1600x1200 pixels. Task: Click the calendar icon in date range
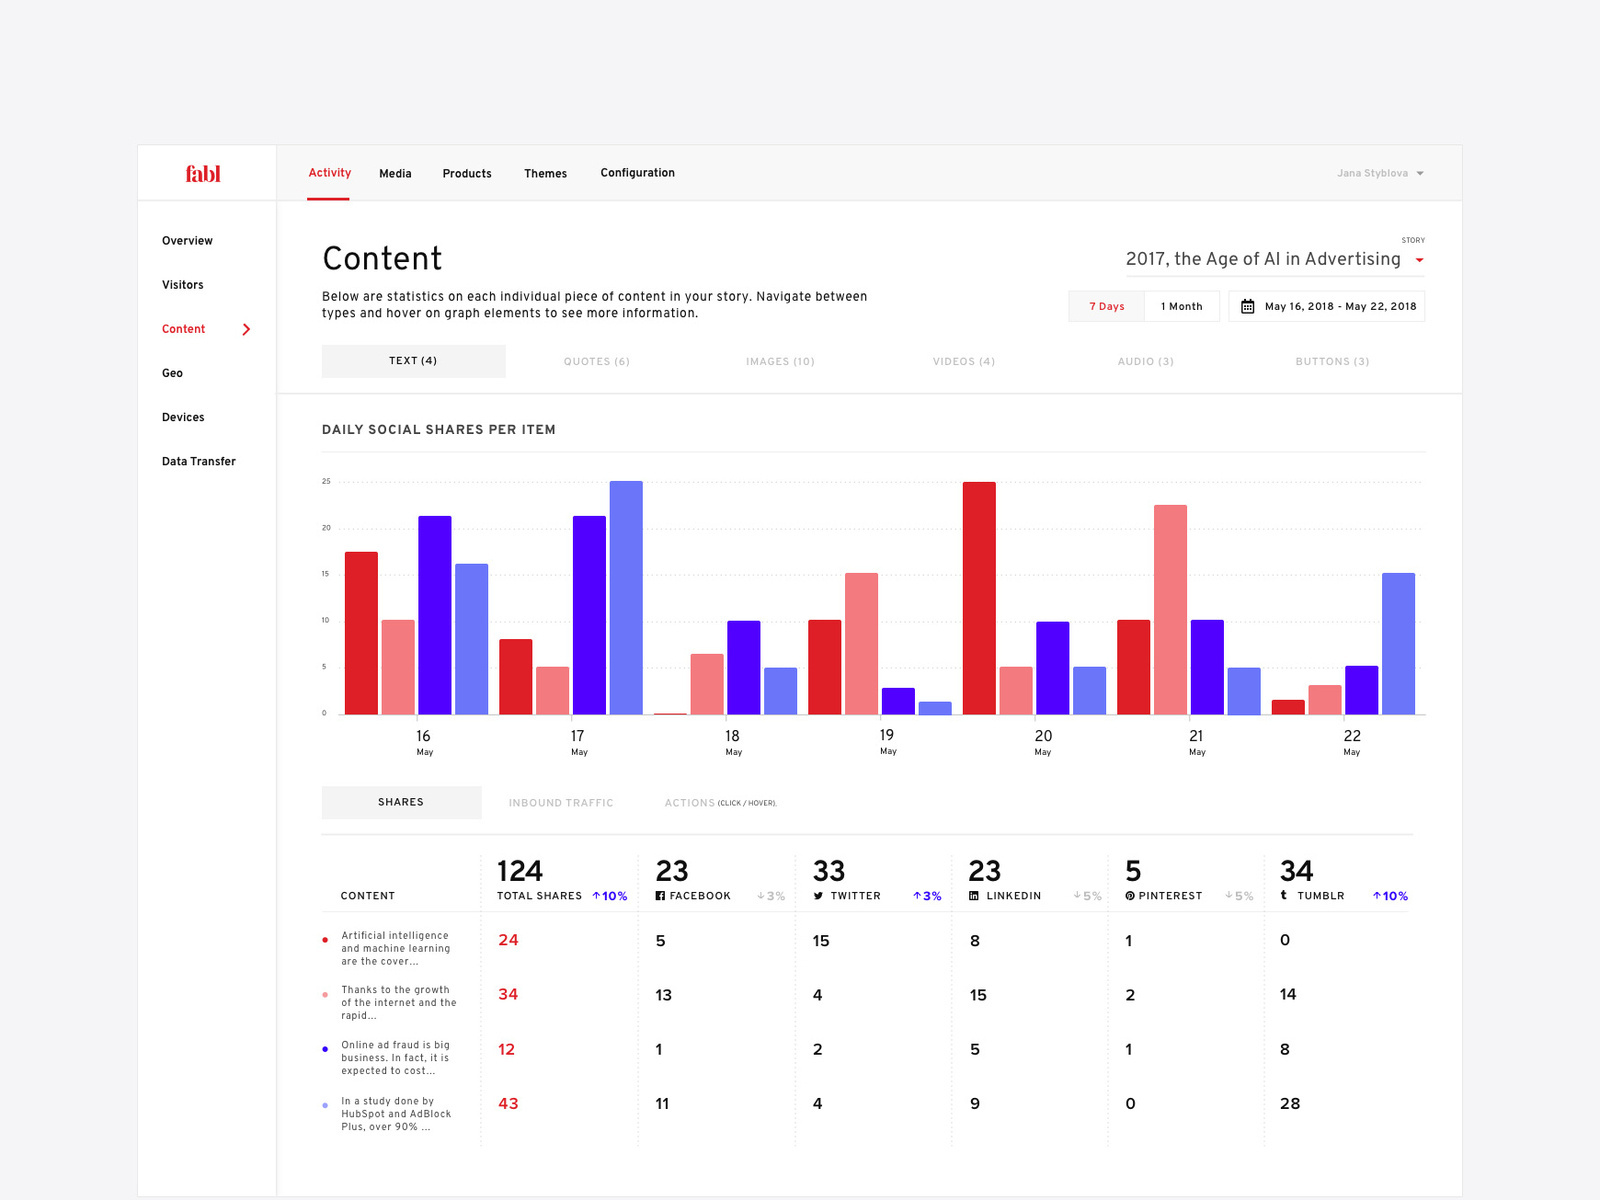tap(1247, 307)
